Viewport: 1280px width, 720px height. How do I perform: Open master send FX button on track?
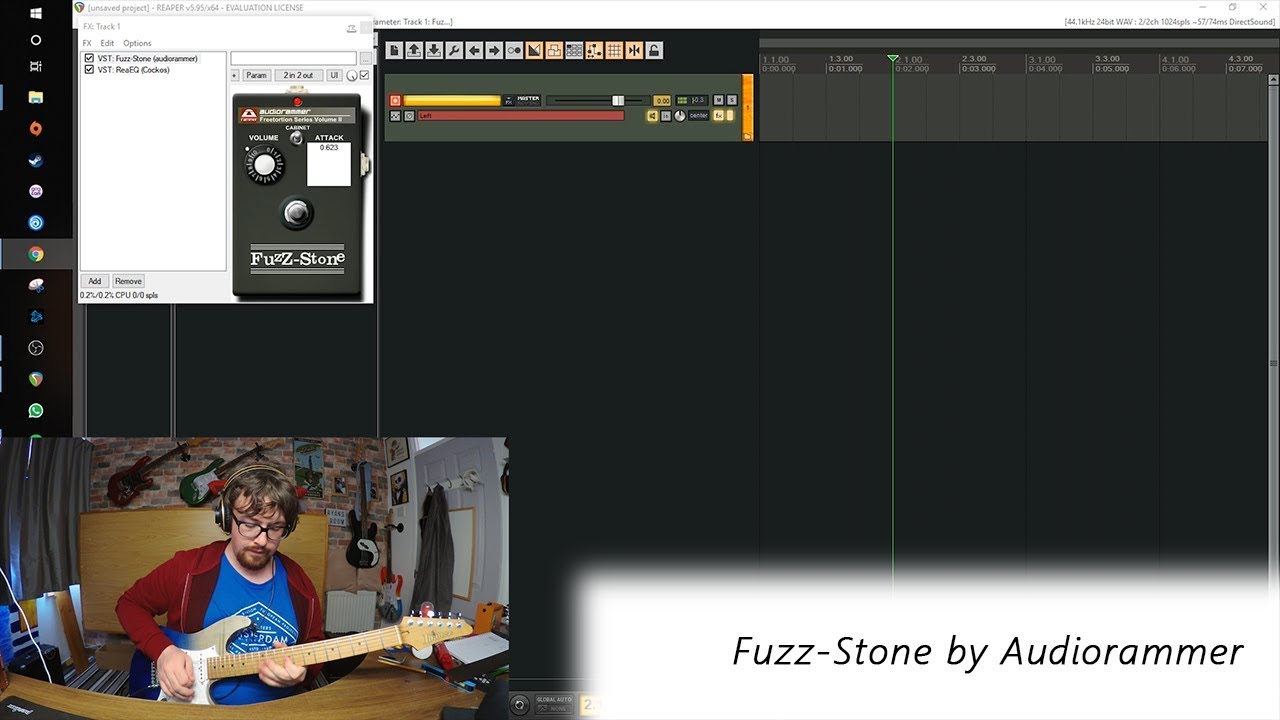click(509, 100)
